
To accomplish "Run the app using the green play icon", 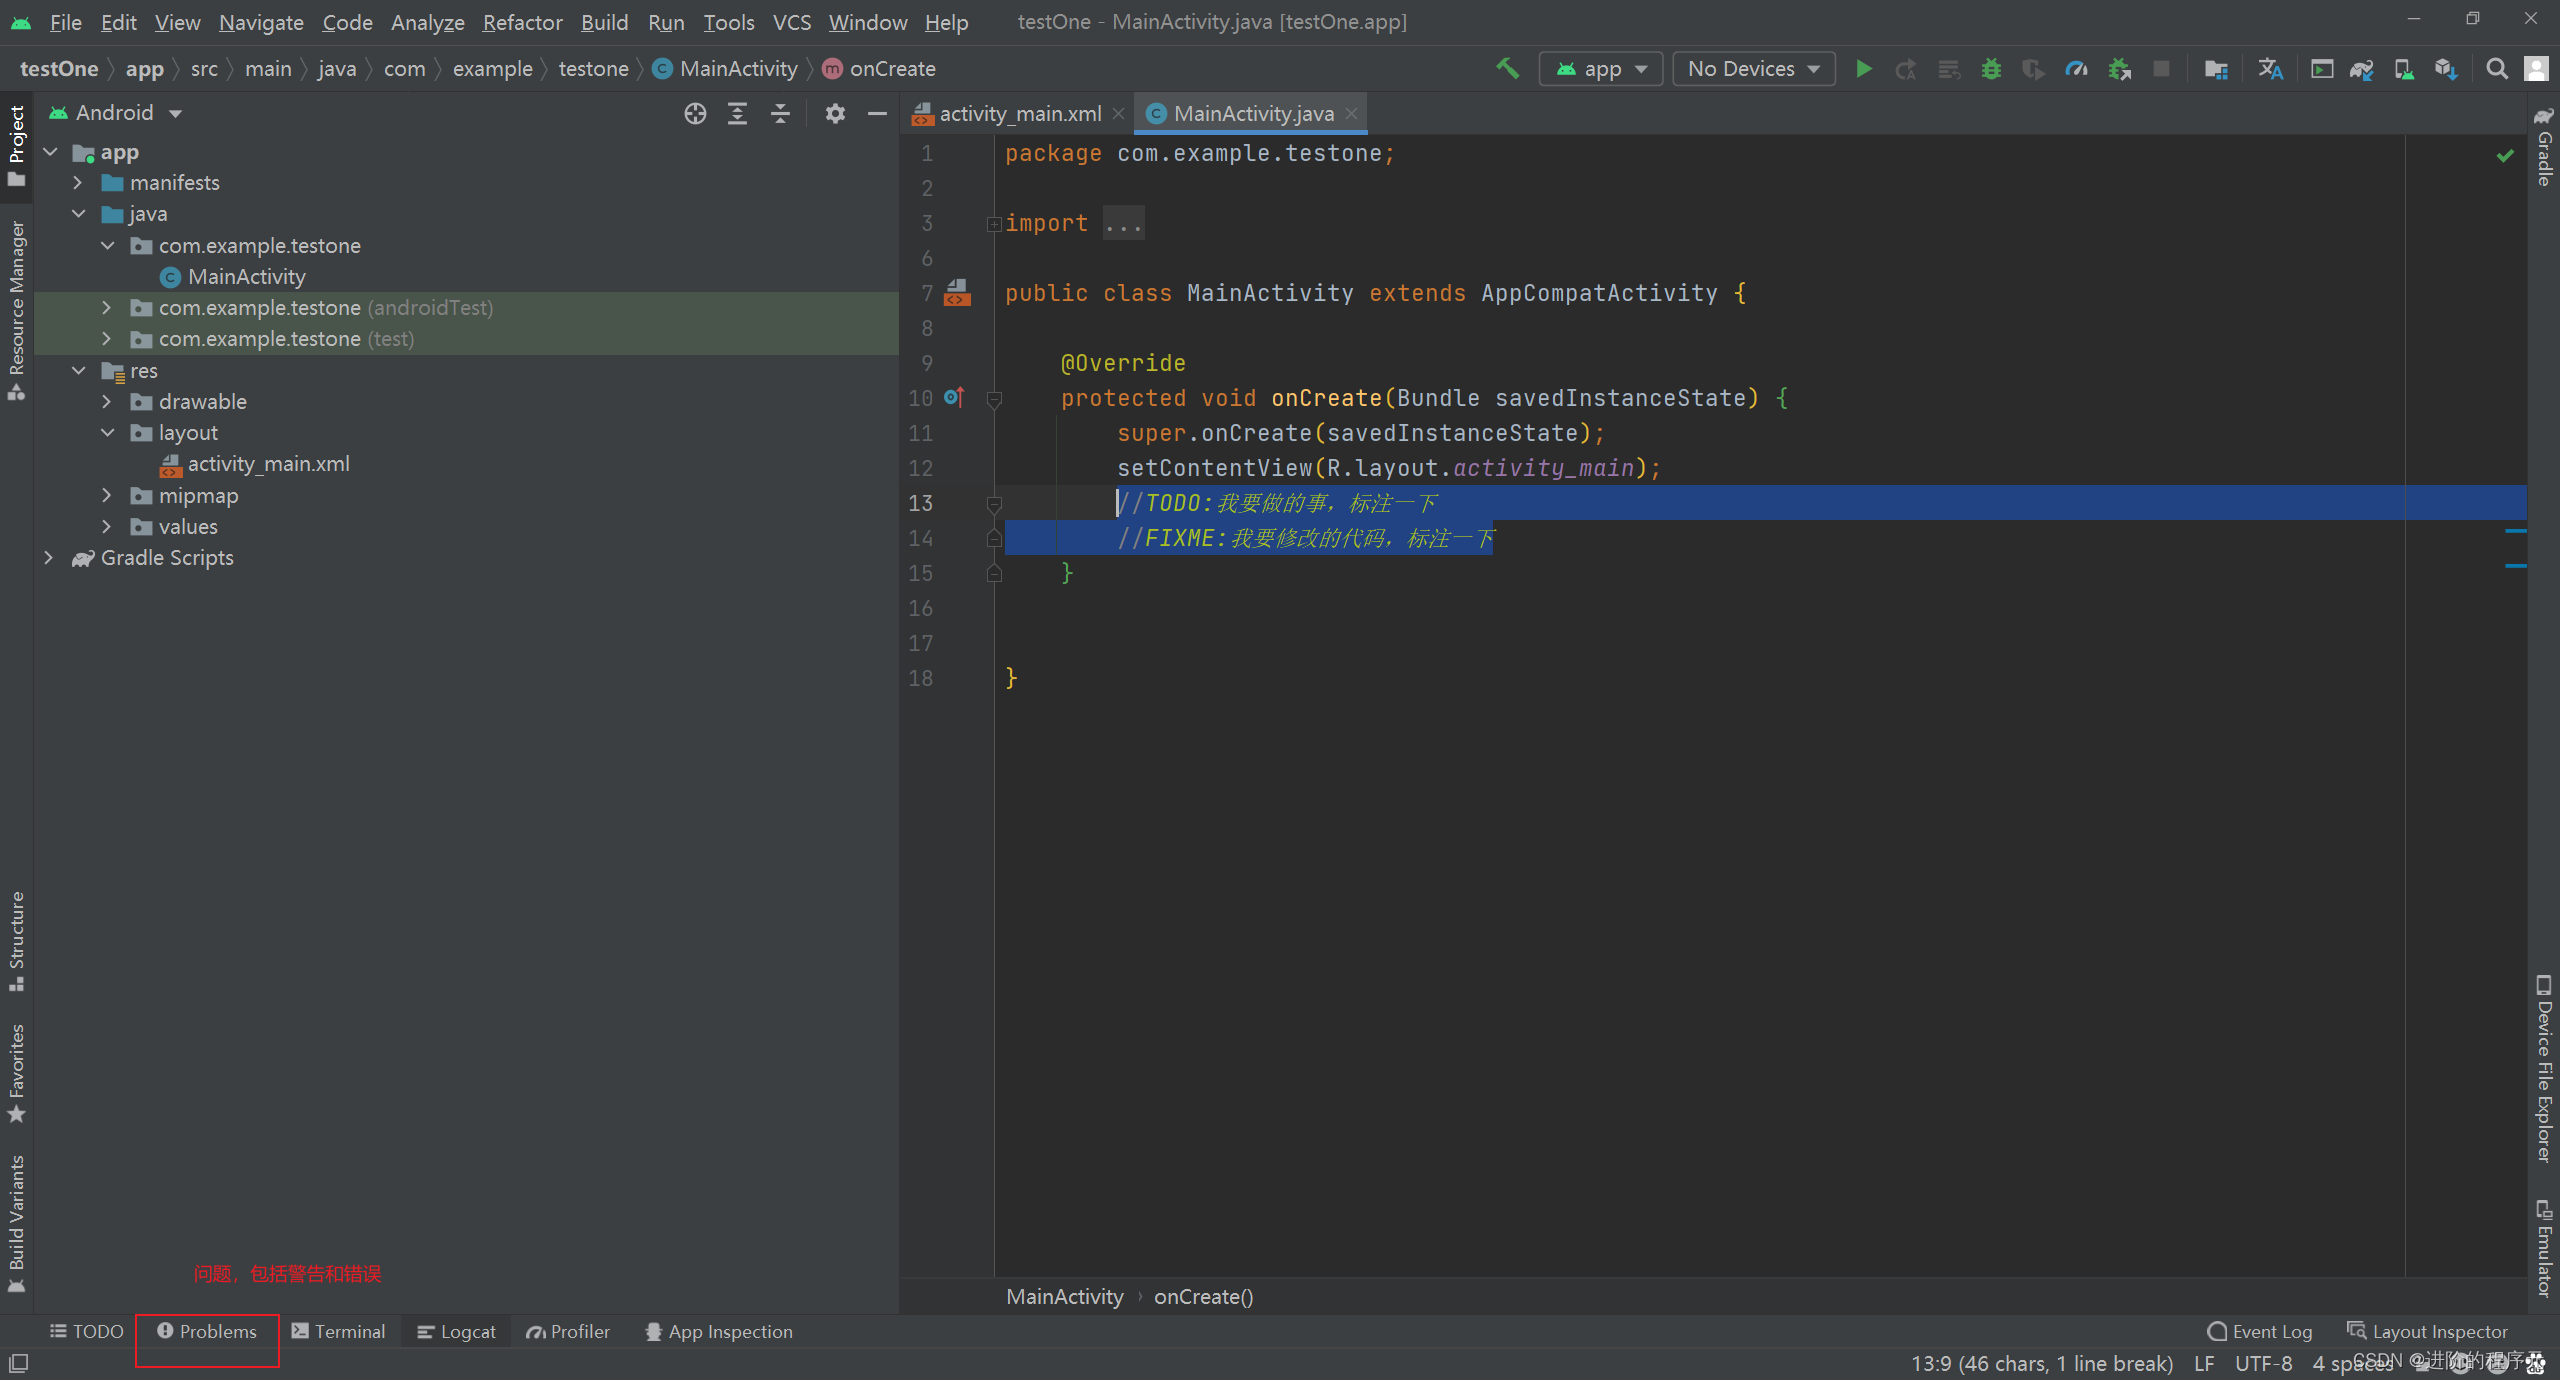I will point(1864,68).
